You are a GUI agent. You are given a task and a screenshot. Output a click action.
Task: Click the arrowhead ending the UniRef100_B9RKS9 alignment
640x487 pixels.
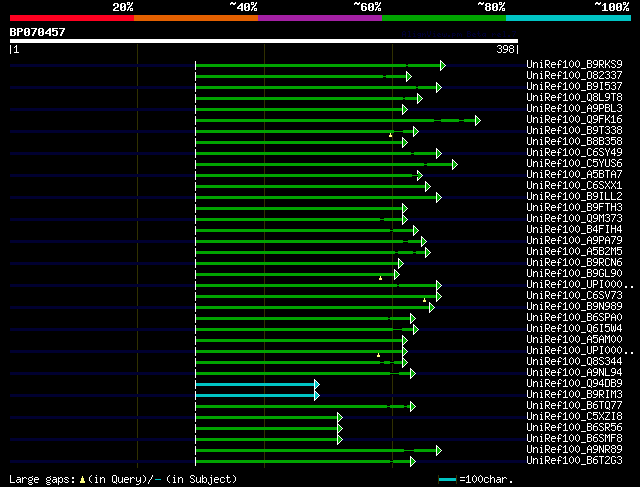tap(443, 65)
